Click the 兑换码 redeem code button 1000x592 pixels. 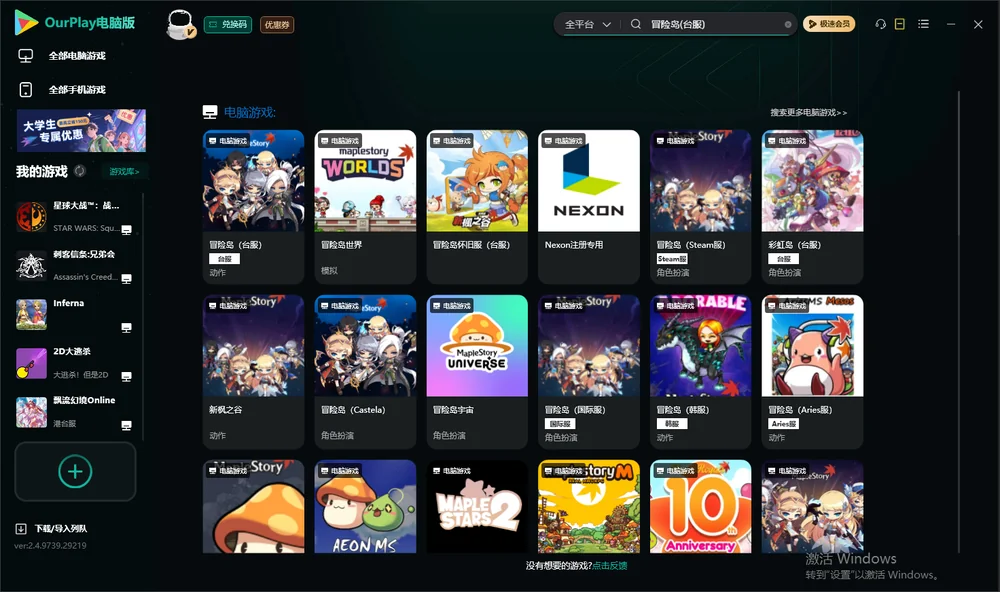(x=228, y=25)
